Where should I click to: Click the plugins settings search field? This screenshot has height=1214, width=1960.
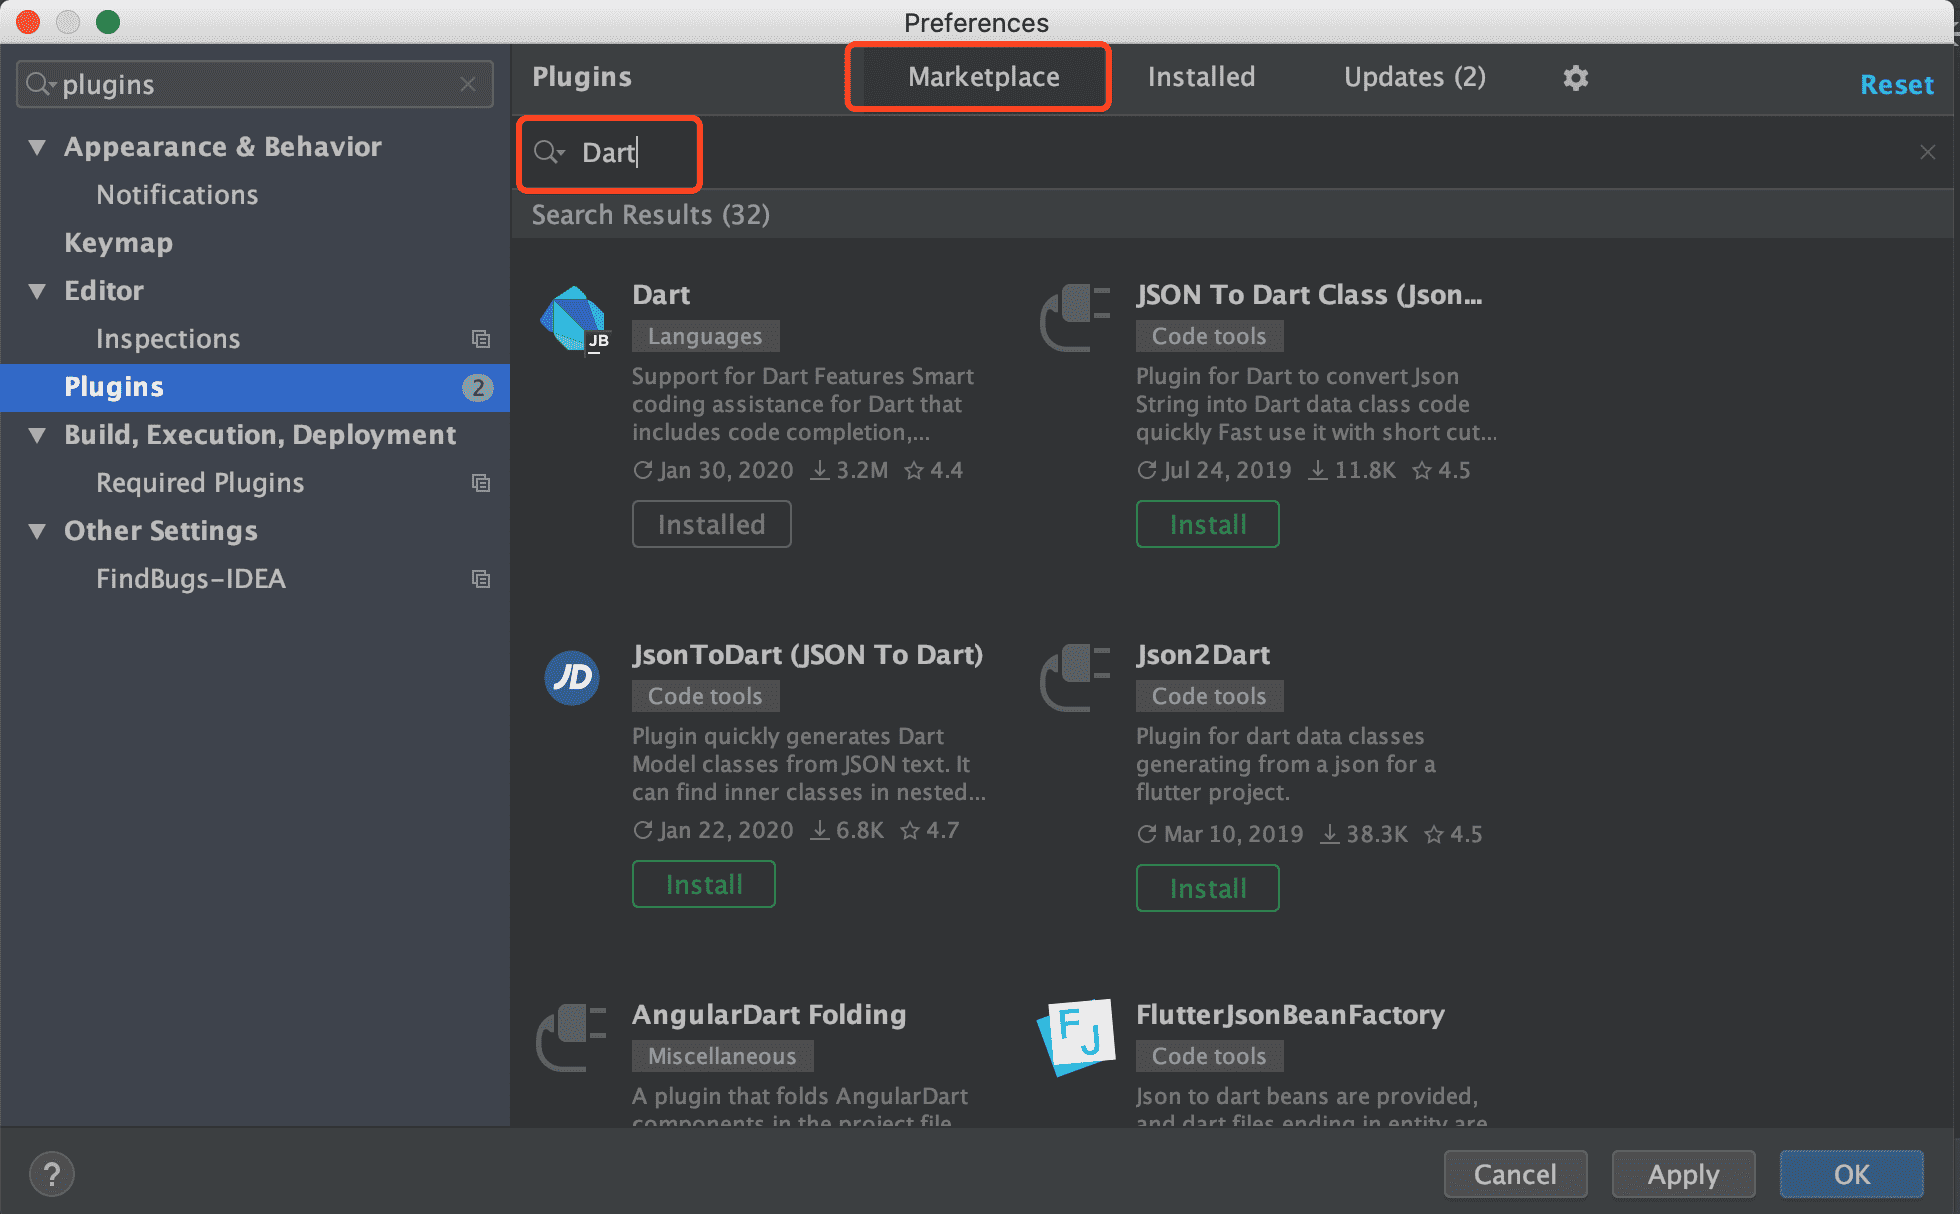pos(255,84)
